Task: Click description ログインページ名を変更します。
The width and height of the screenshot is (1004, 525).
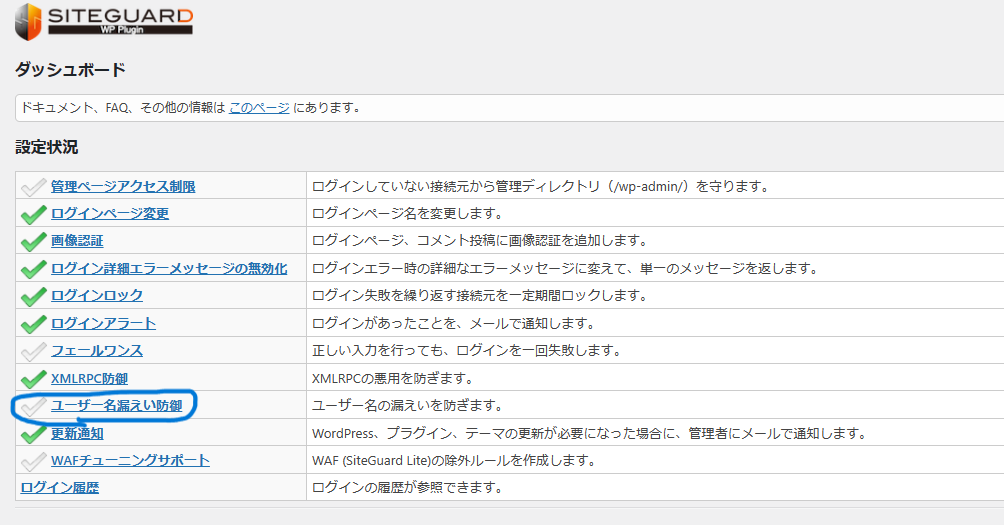Action: pos(407,213)
